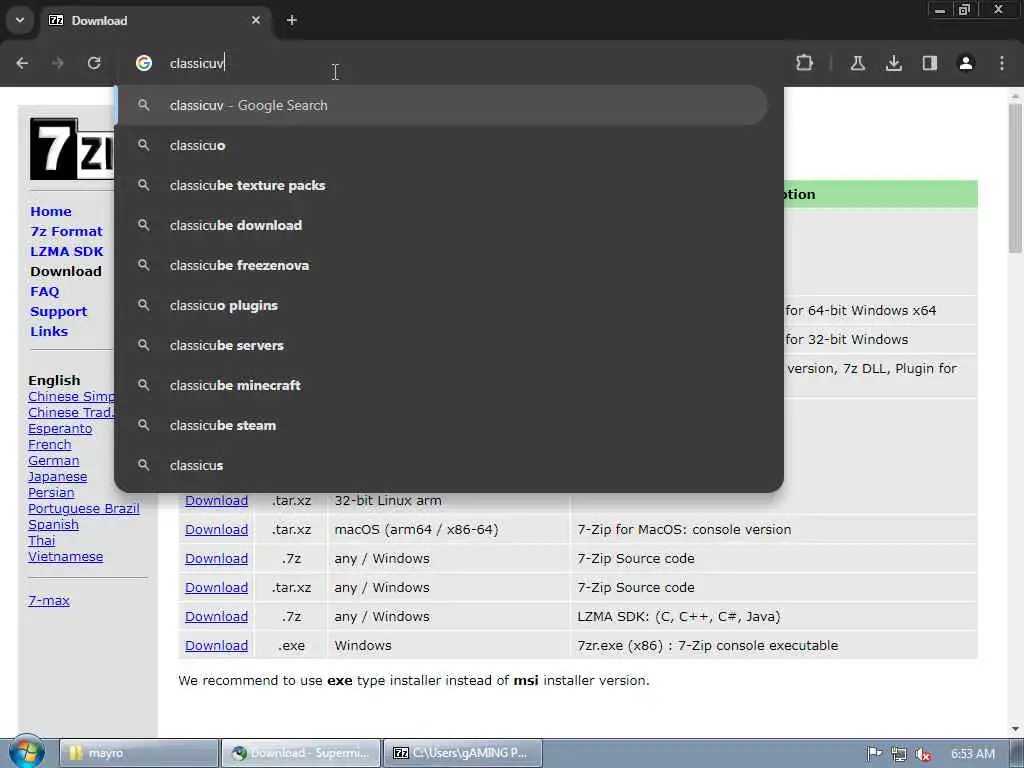Click the 6:53 AM taskbar clock
Viewport: 1024px width, 768px height.
click(x=972, y=754)
